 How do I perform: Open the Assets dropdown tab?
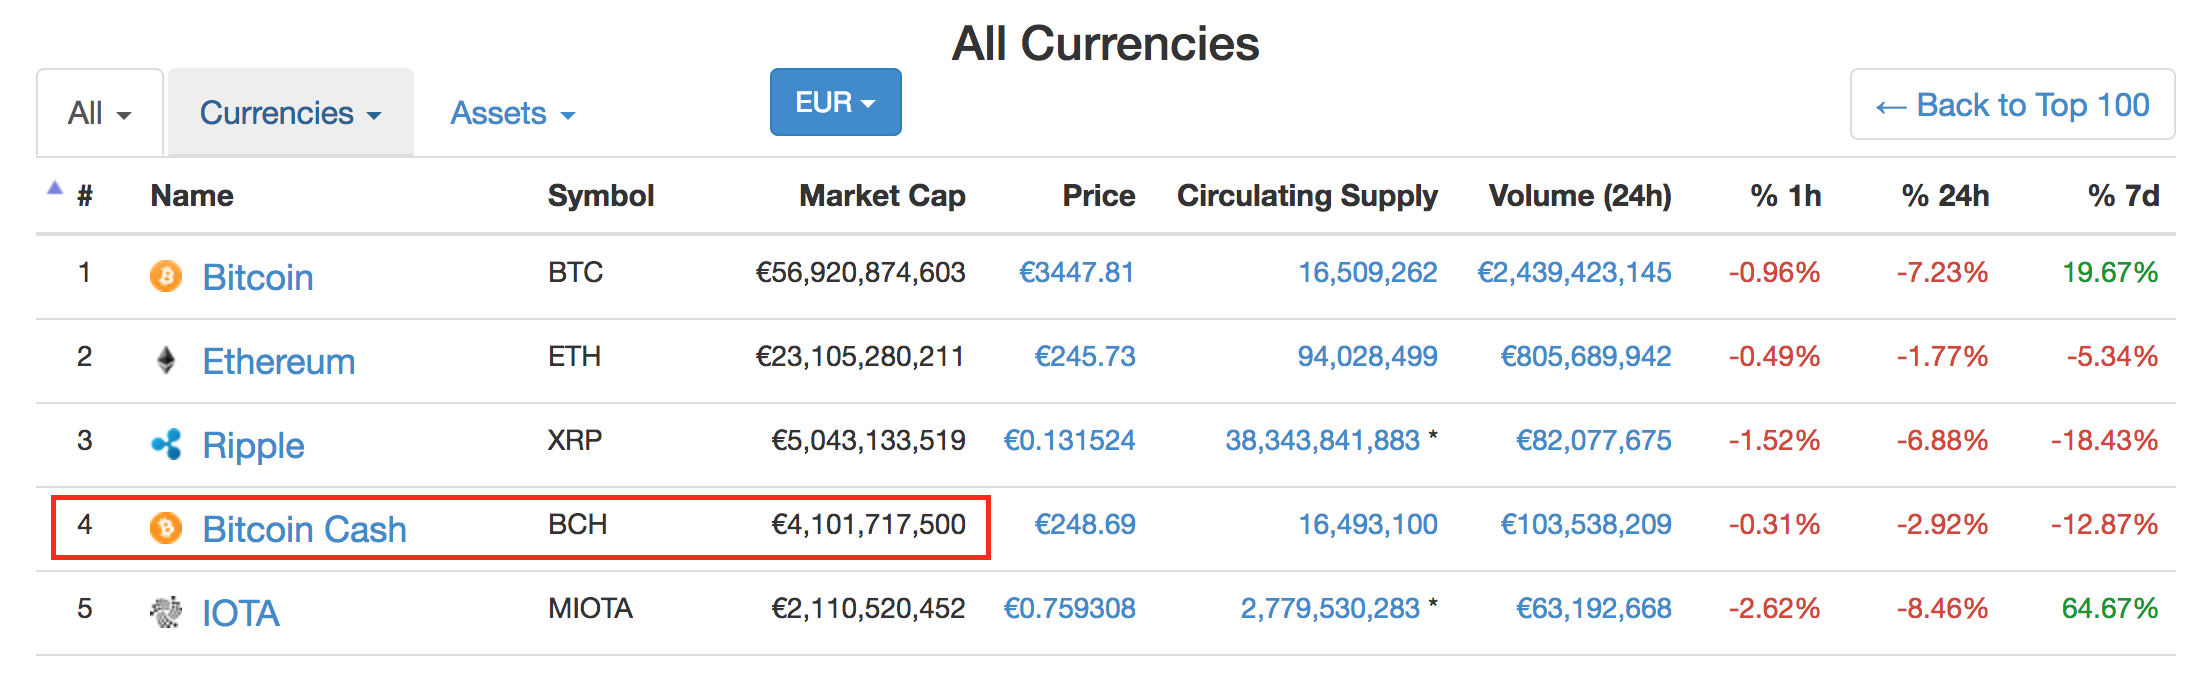pos(512,113)
